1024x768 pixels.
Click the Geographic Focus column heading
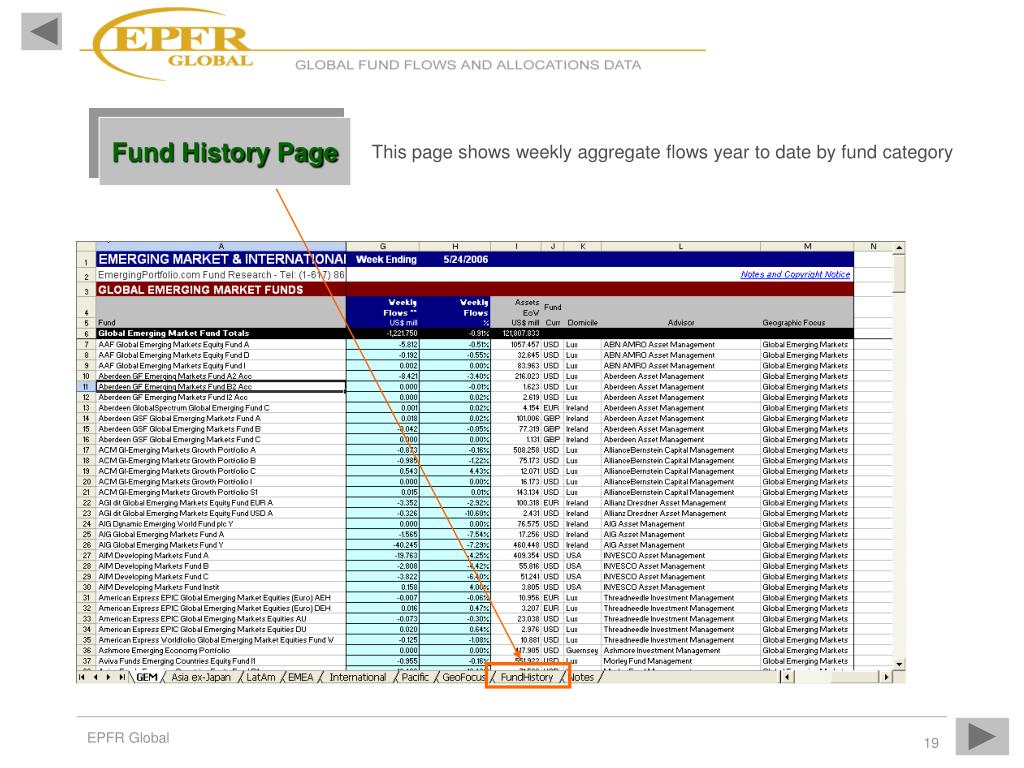tap(793, 323)
